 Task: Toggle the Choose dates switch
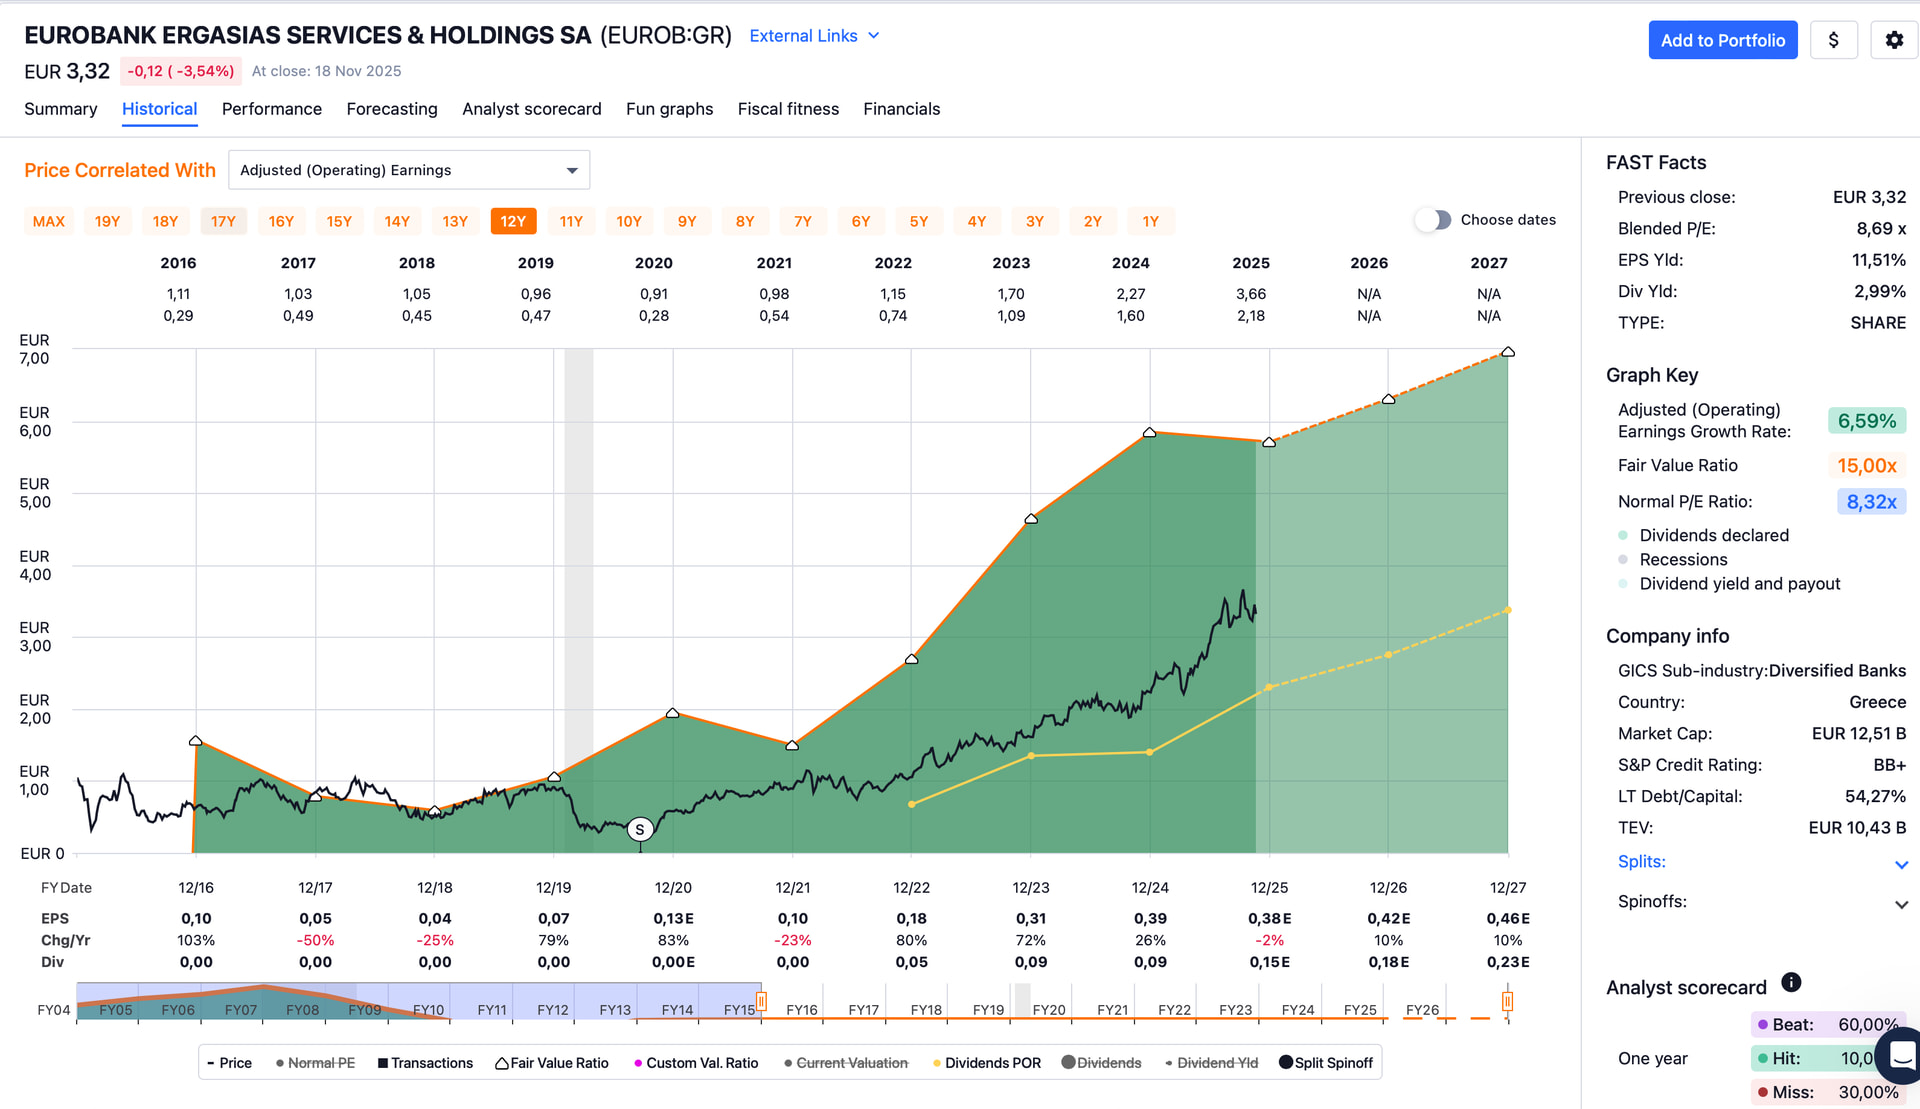click(1433, 220)
